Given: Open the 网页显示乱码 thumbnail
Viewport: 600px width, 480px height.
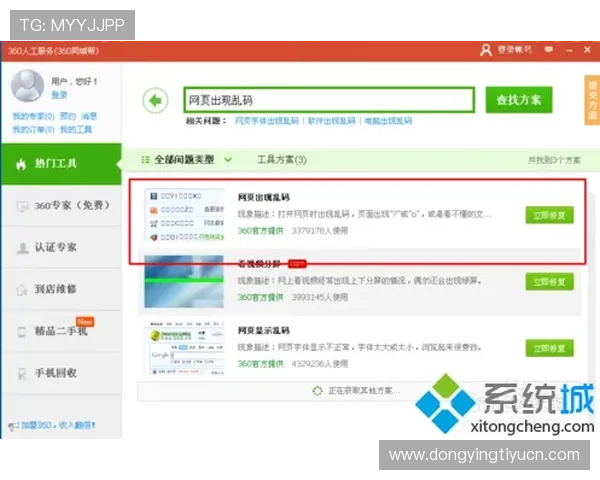Looking at the screenshot, I should point(184,348).
